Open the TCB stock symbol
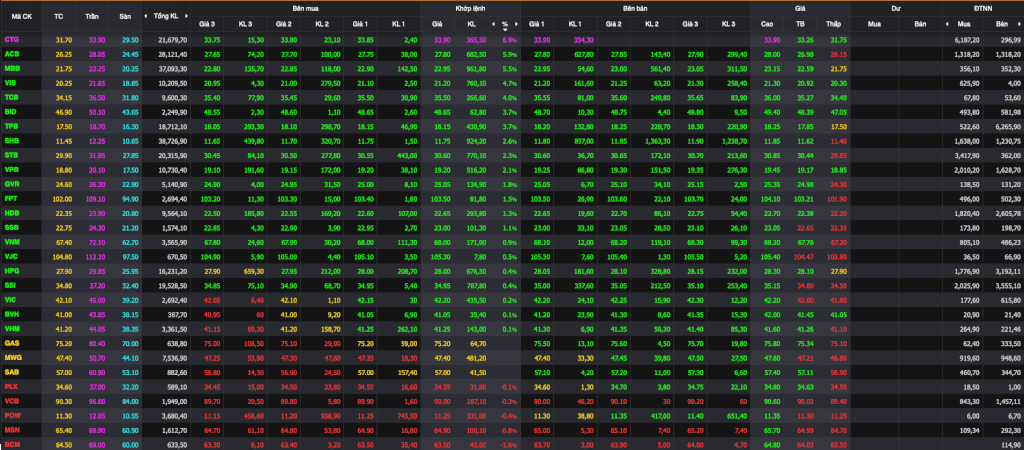1024x450 pixels. click(x=10, y=97)
